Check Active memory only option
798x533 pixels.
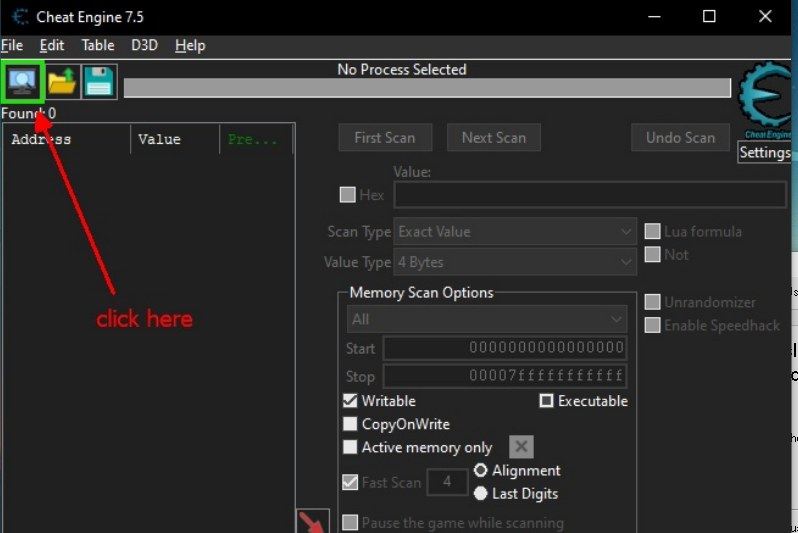pos(350,447)
